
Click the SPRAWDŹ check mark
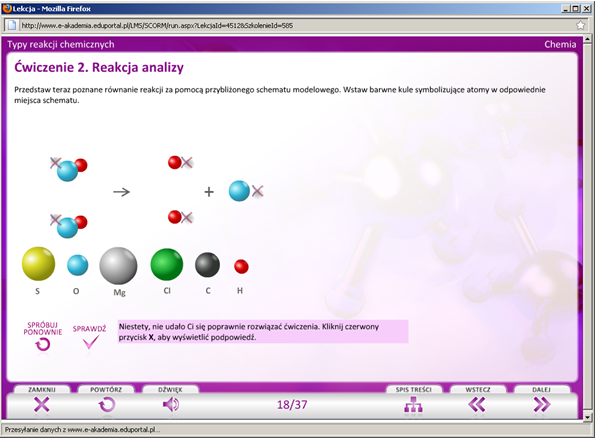(90, 342)
